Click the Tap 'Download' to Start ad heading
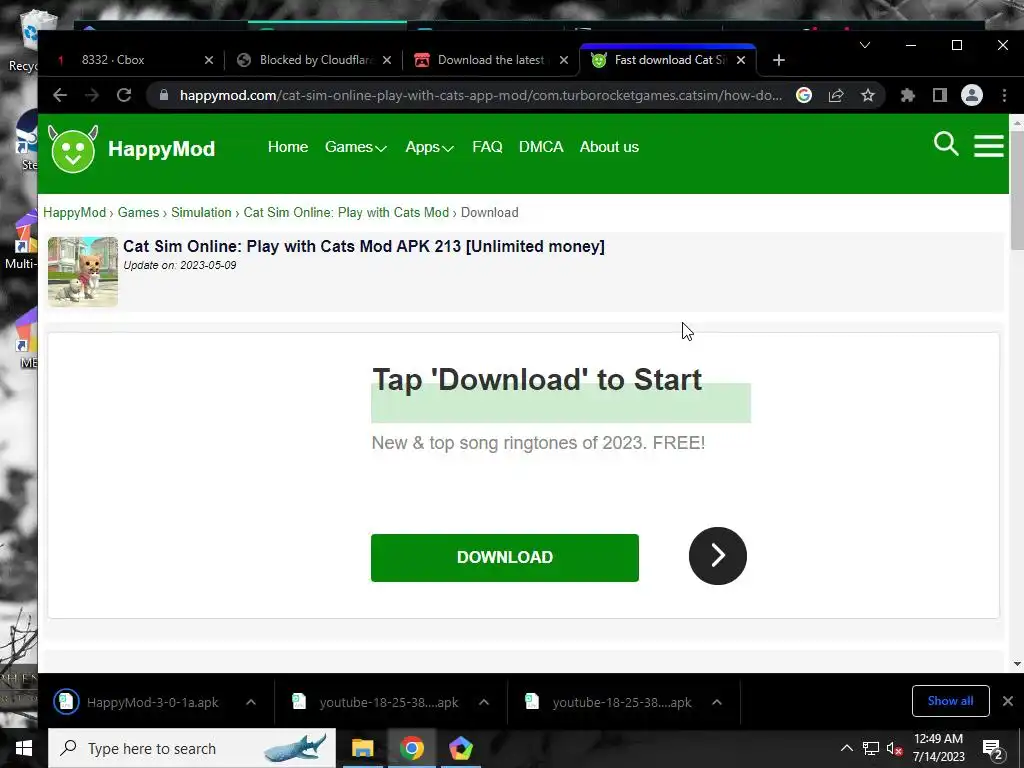This screenshot has width=1024, height=768. tap(537, 380)
